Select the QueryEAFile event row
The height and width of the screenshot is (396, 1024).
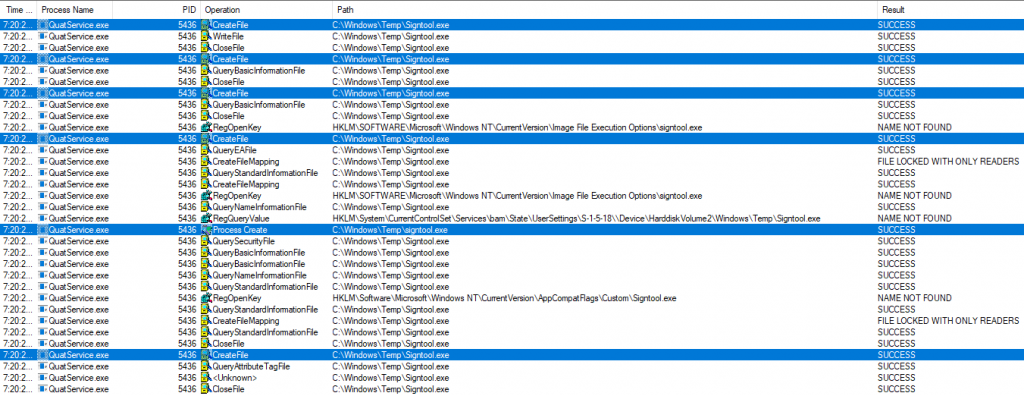pos(512,150)
